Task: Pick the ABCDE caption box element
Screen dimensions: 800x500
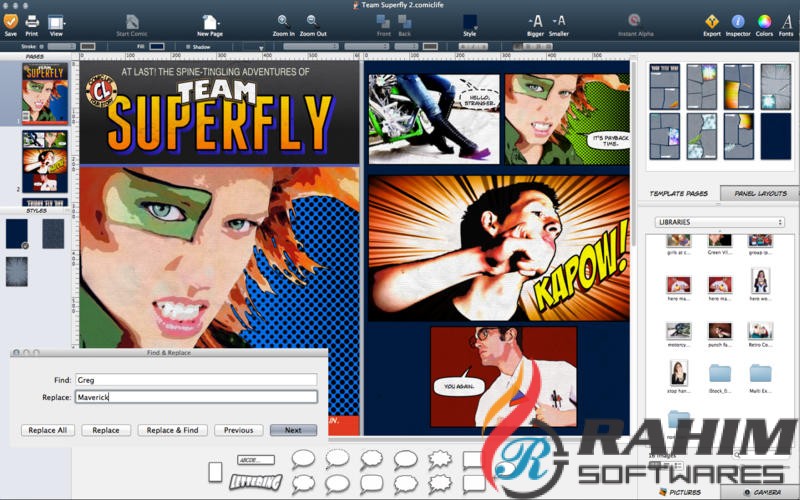Action: tap(256, 460)
